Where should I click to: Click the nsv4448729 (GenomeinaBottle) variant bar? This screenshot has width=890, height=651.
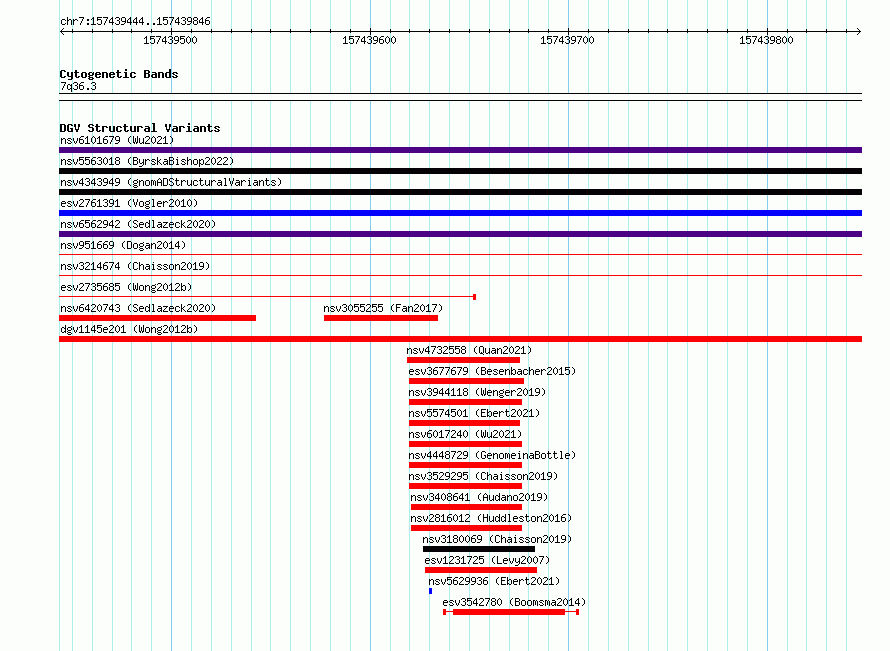[465, 465]
